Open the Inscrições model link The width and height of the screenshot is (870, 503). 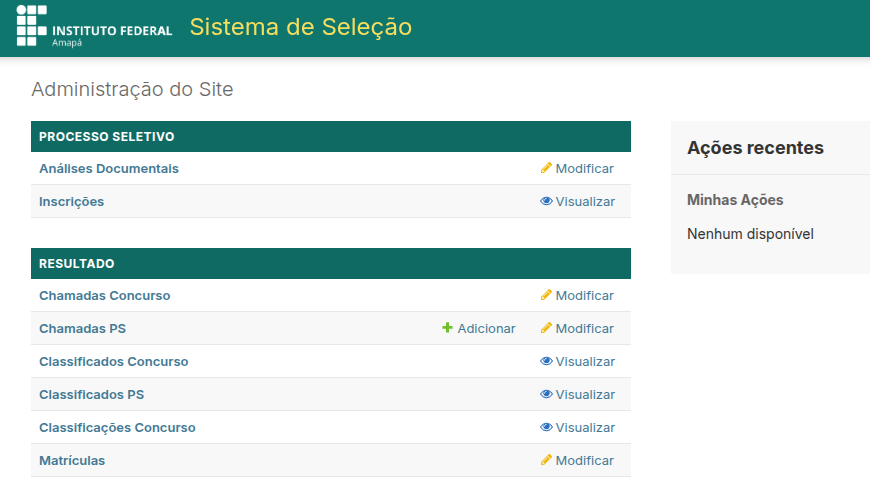click(x=71, y=201)
